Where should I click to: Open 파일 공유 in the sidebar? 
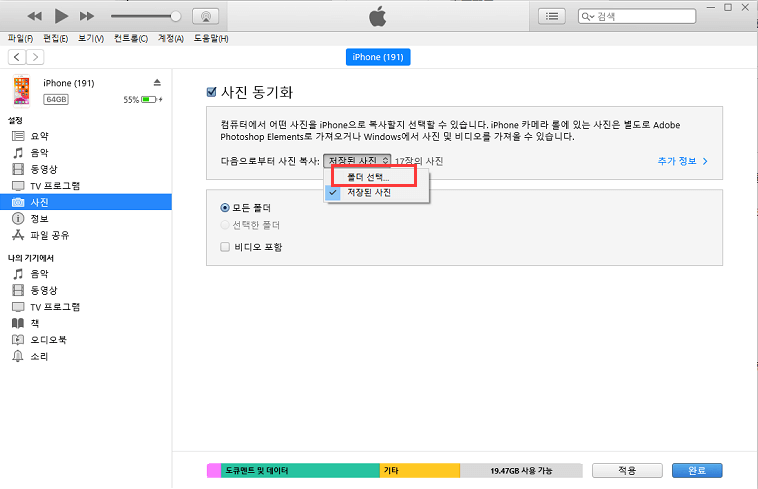tap(54, 235)
